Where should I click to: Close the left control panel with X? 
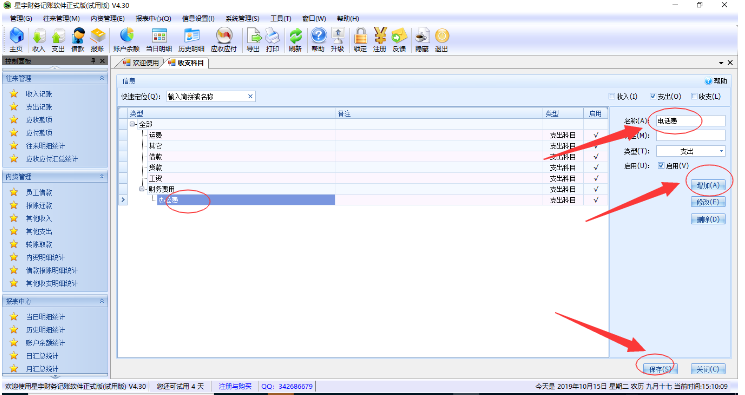(x=102, y=61)
